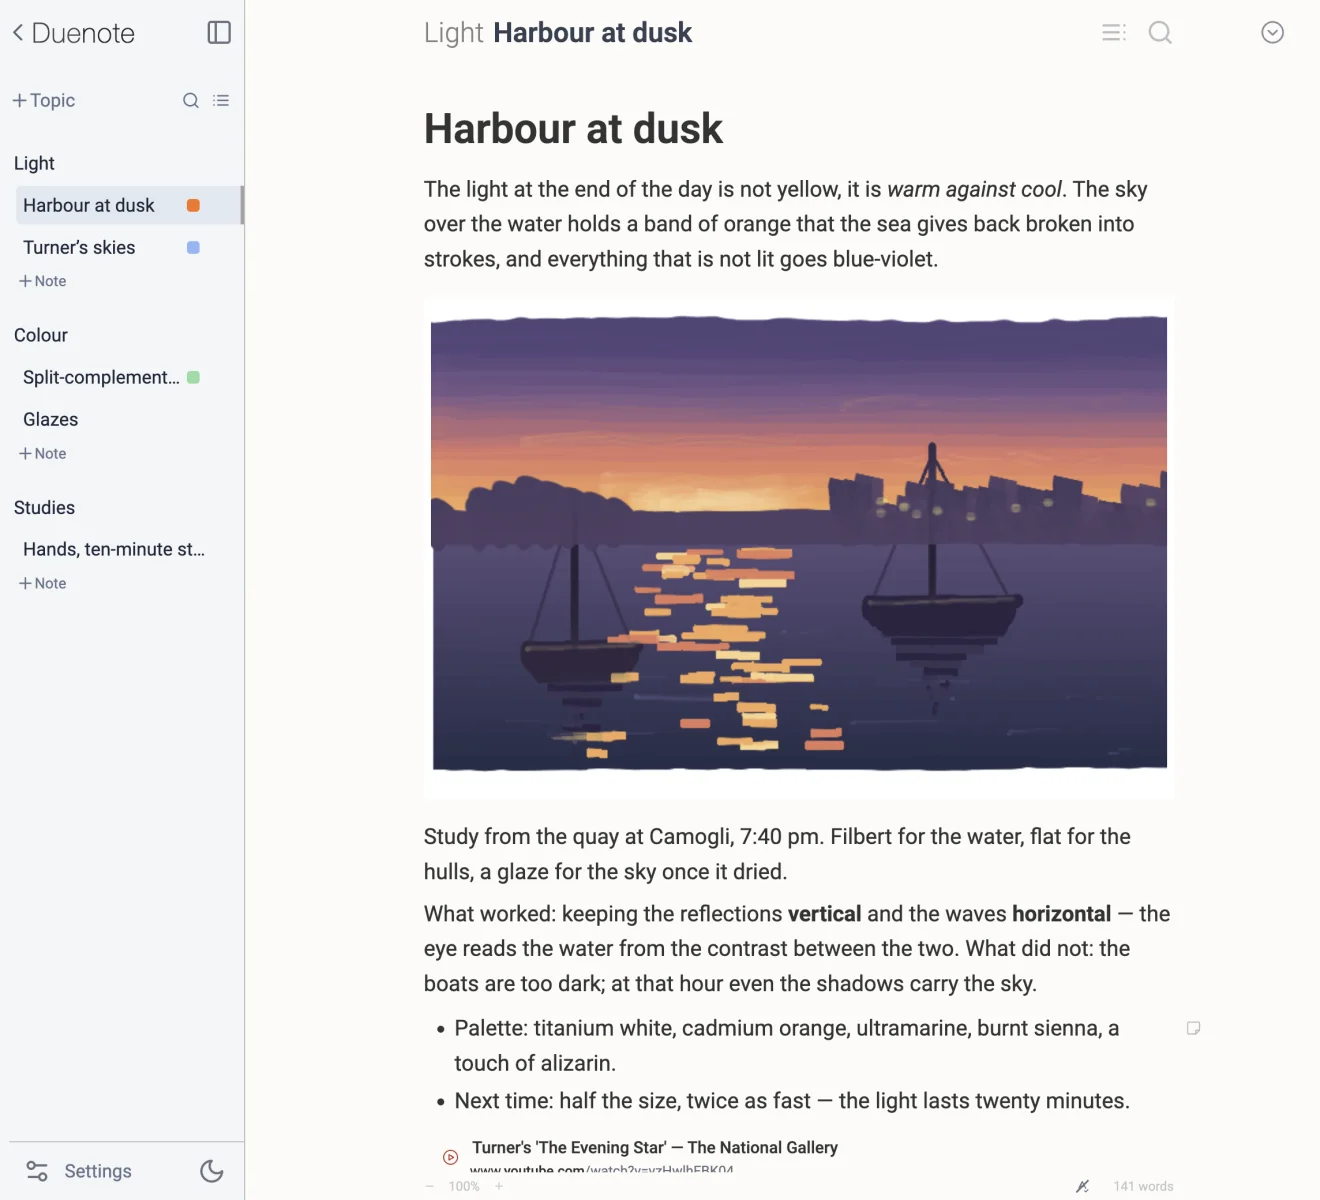Open the sidebar list view icon
Viewport: 1320px width, 1200px height.
221,100
